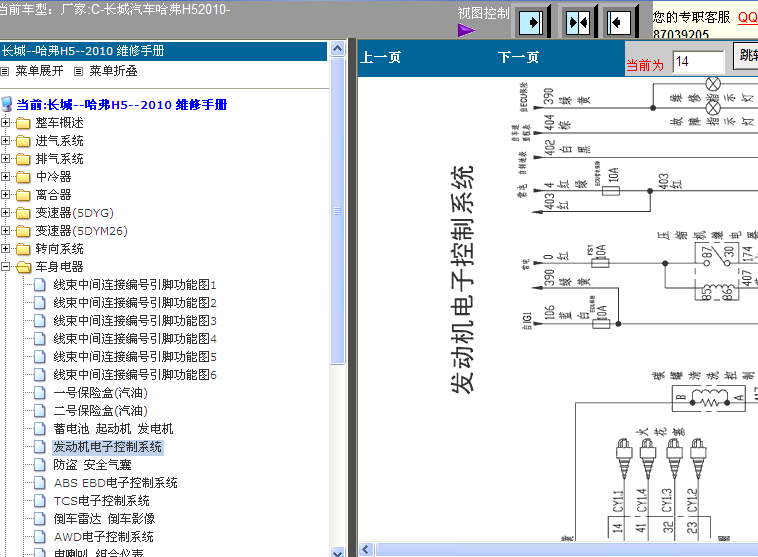Open 线束中间连接编号引脚功能图6

tap(135, 375)
